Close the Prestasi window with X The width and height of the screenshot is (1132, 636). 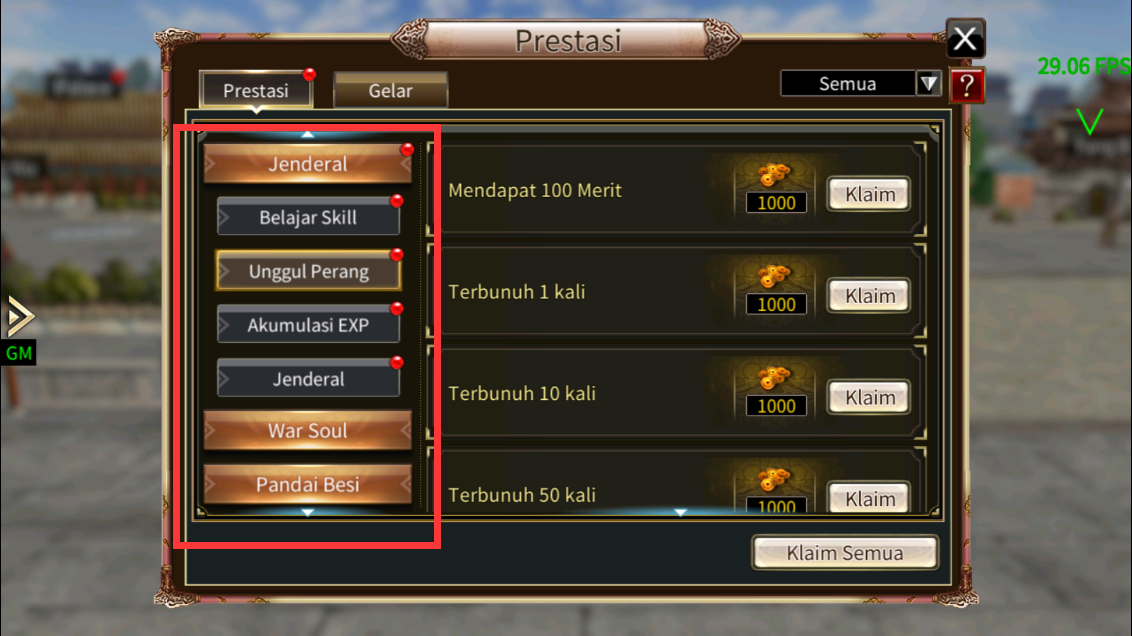point(965,38)
